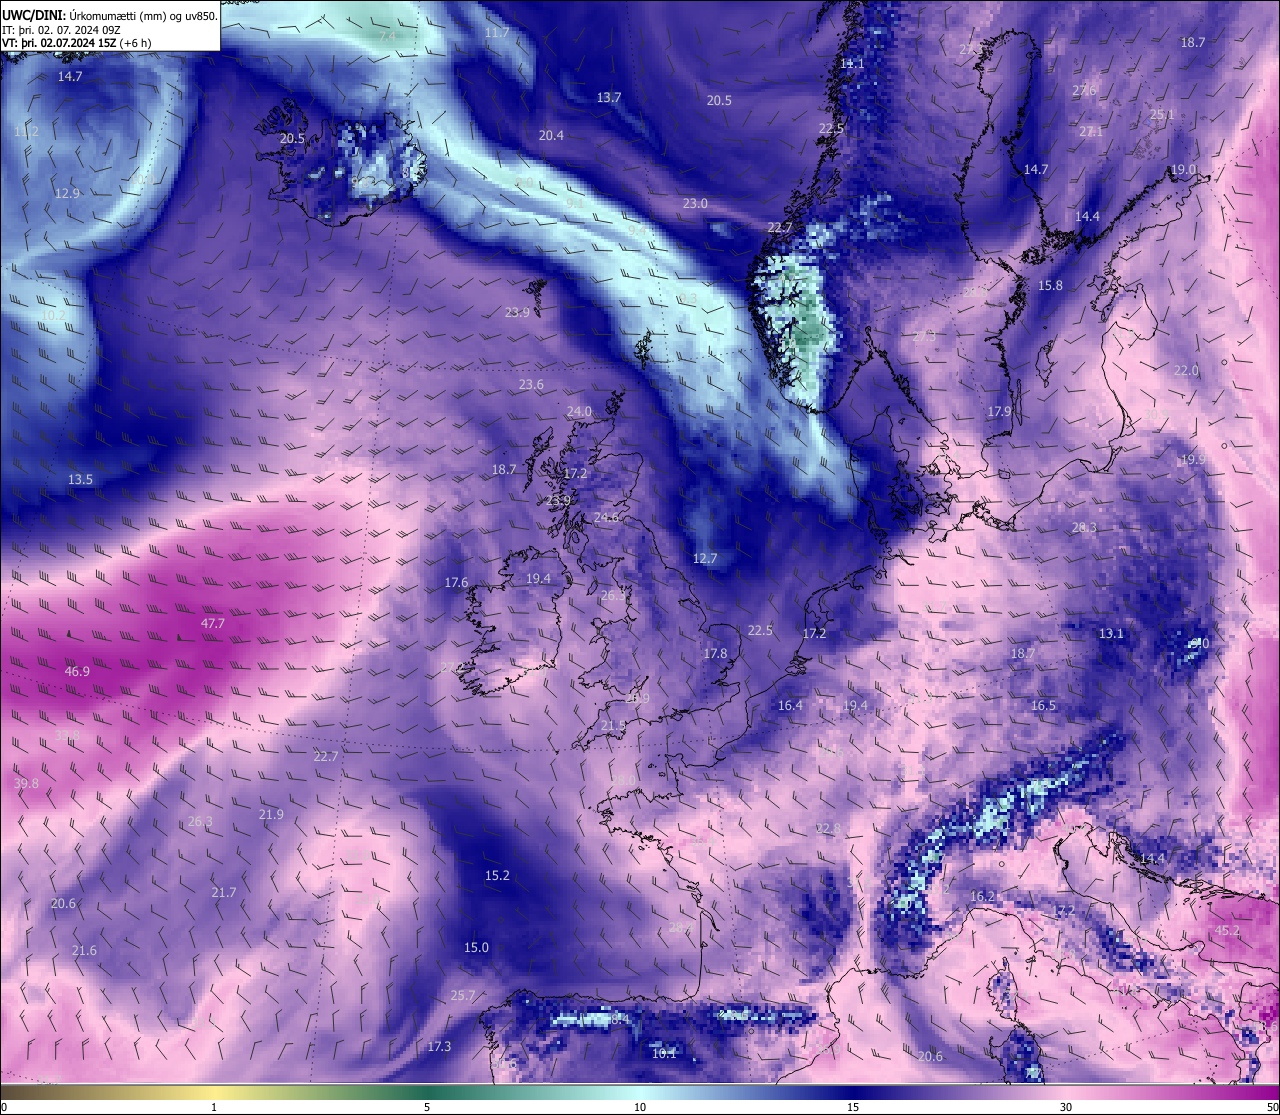Click the 46.9 precipitable water value
This screenshot has height=1115, width=1280.
point(77,671)
